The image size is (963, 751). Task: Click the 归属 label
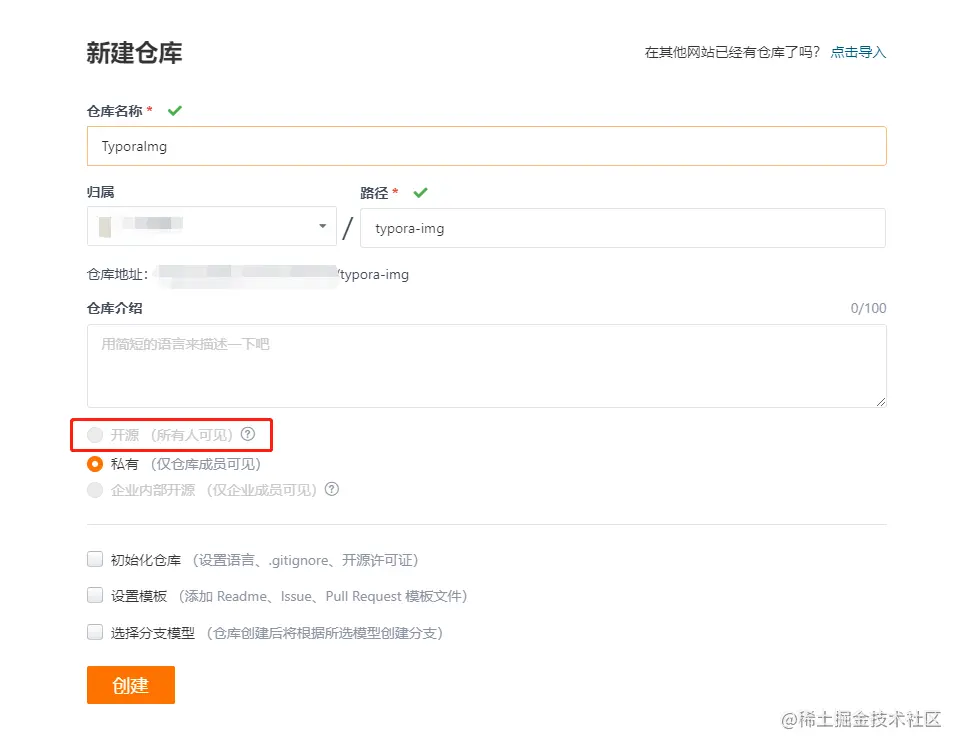(x=101, y=192)
